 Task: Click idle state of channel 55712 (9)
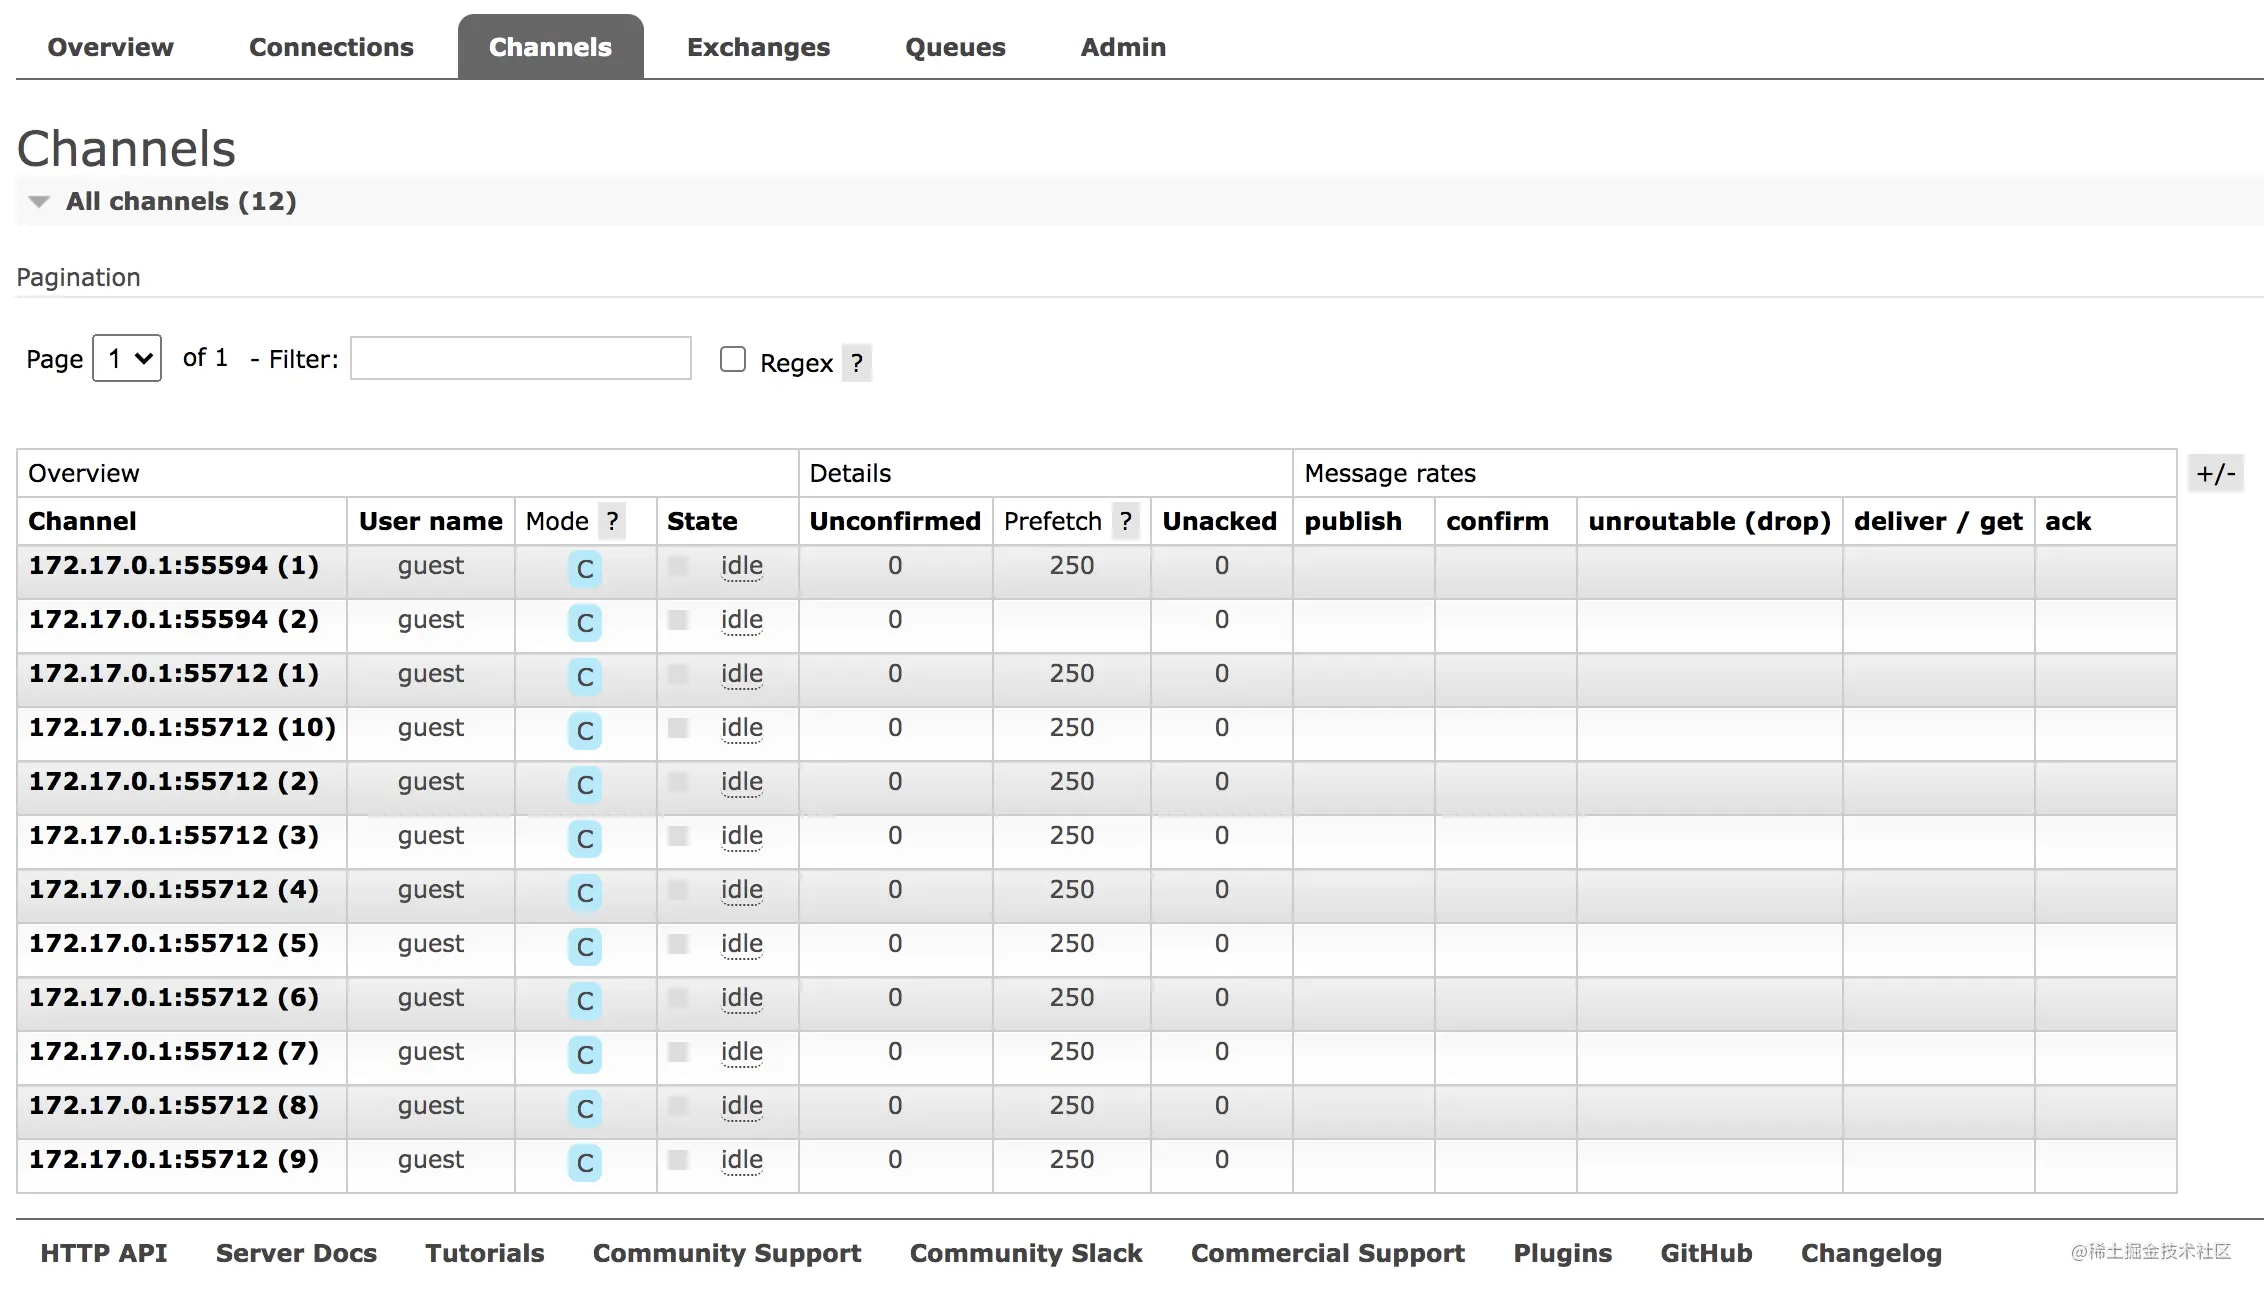741,1160
